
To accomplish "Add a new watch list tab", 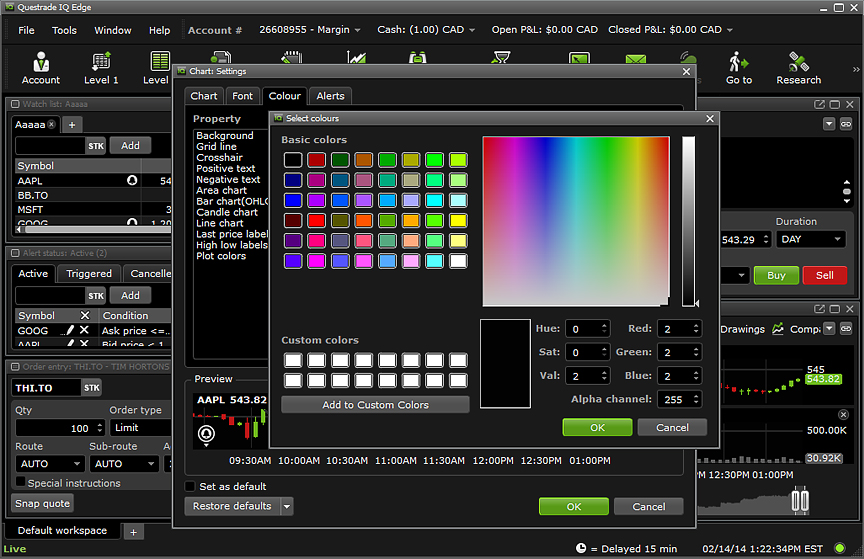I will pyautogui.click(x=72, y=125).
